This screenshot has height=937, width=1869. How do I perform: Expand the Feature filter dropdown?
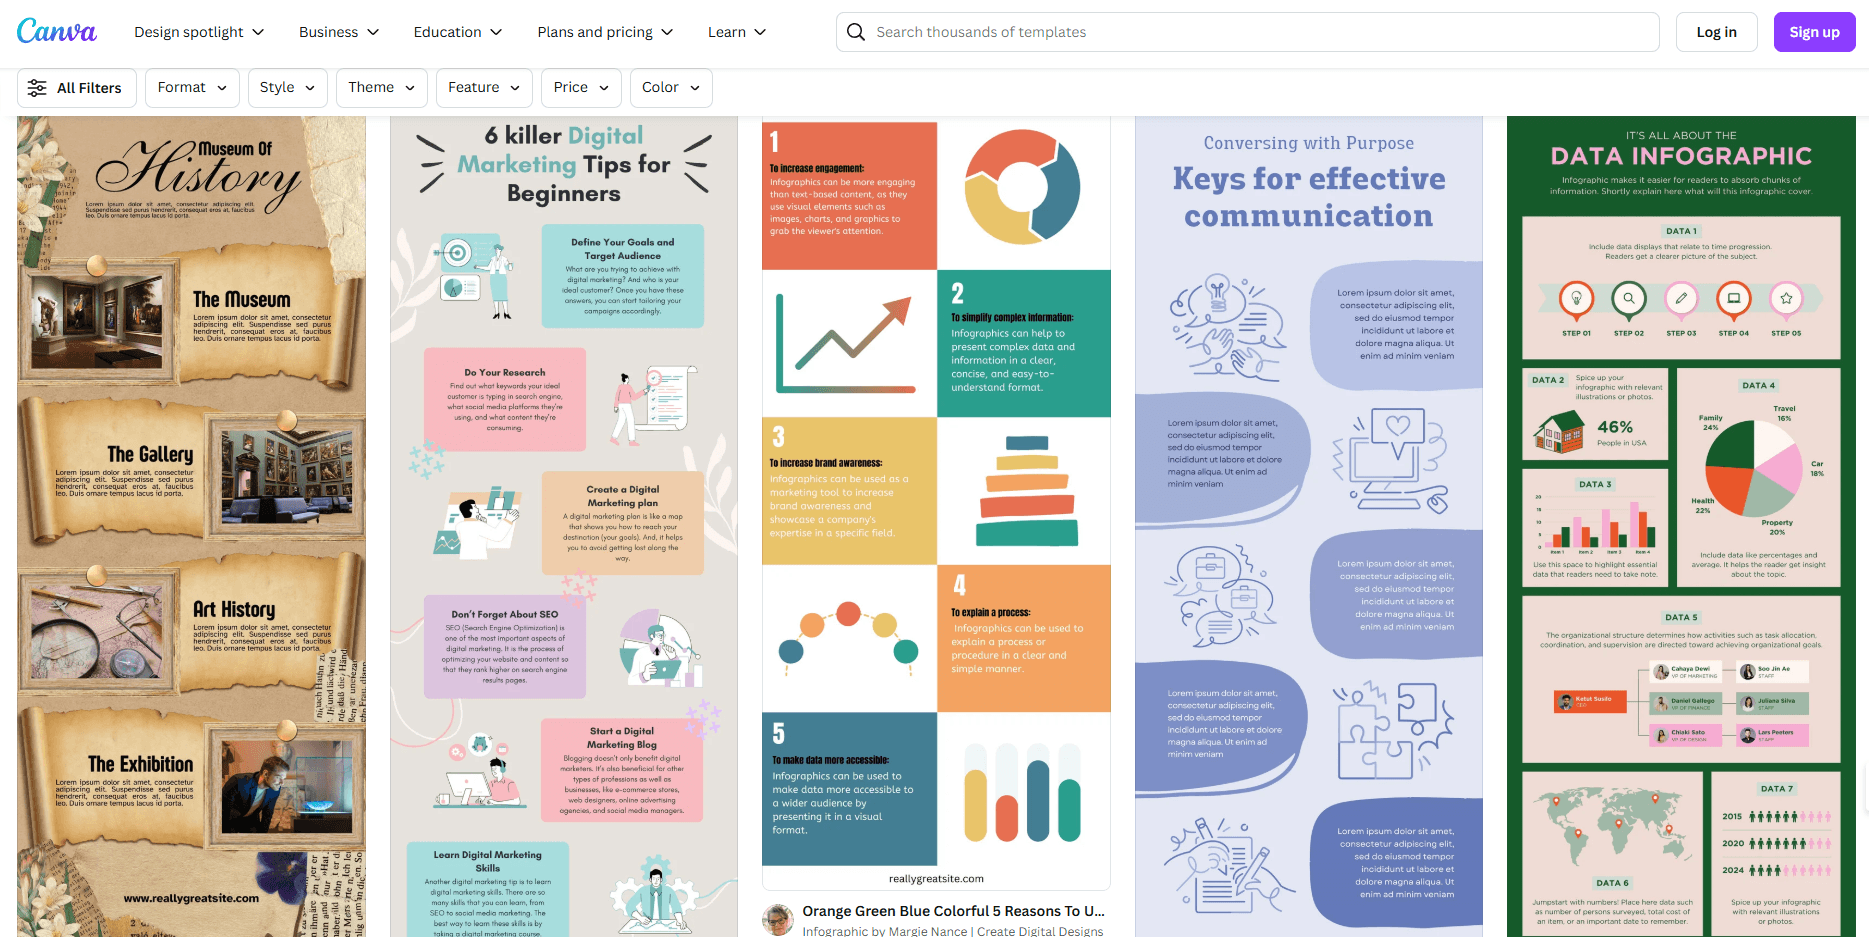coord(484,88)
